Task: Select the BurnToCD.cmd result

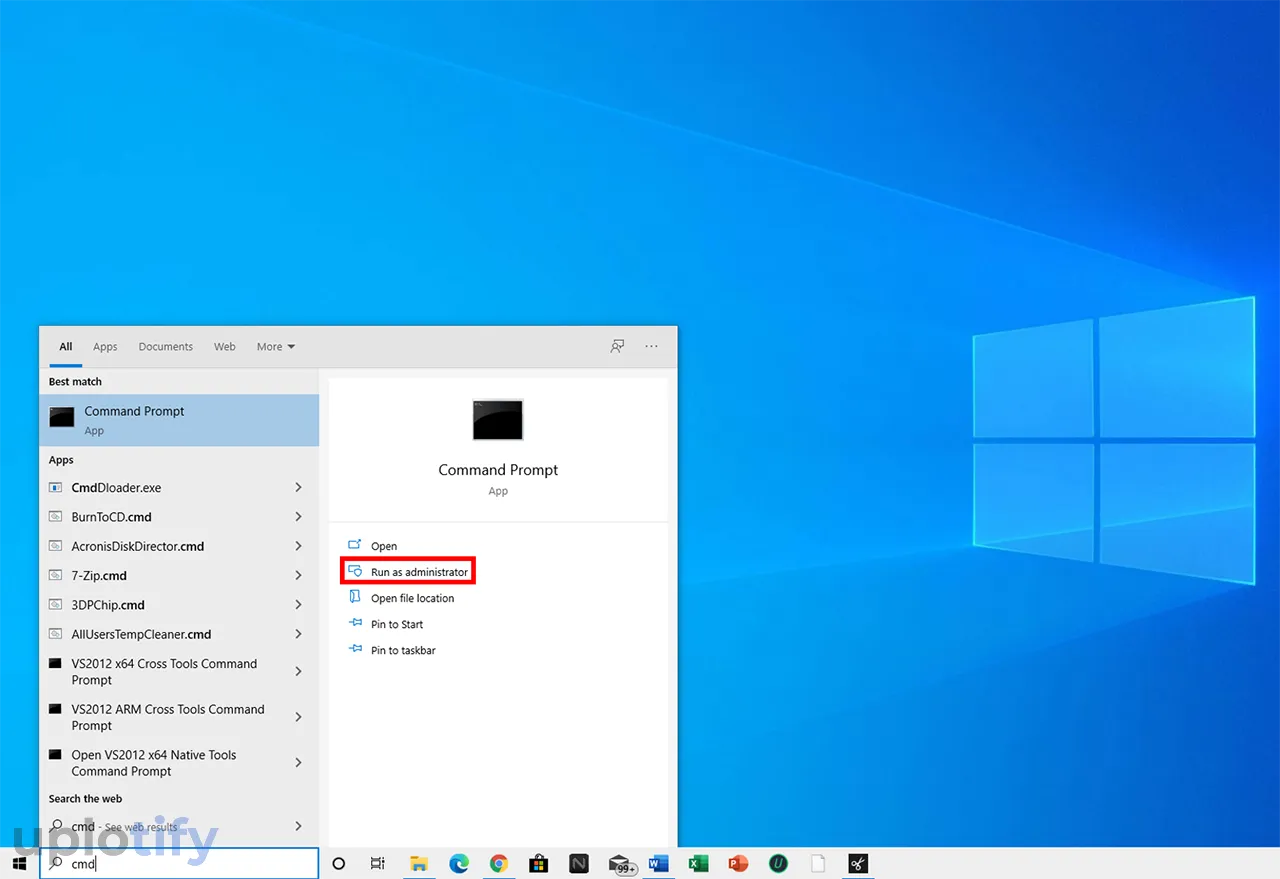Action: [112, 517]
